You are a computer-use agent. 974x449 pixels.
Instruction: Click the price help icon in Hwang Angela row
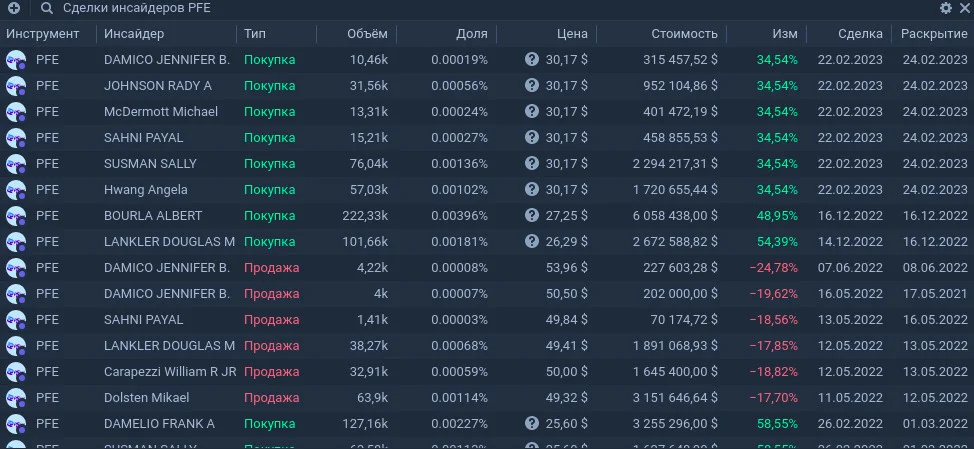click(532, 189)
